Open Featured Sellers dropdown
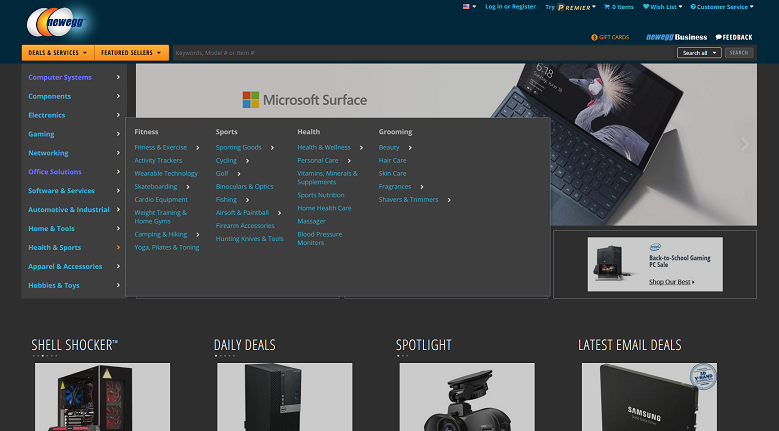This screenshot has height=431, width=779. point(131,53)
